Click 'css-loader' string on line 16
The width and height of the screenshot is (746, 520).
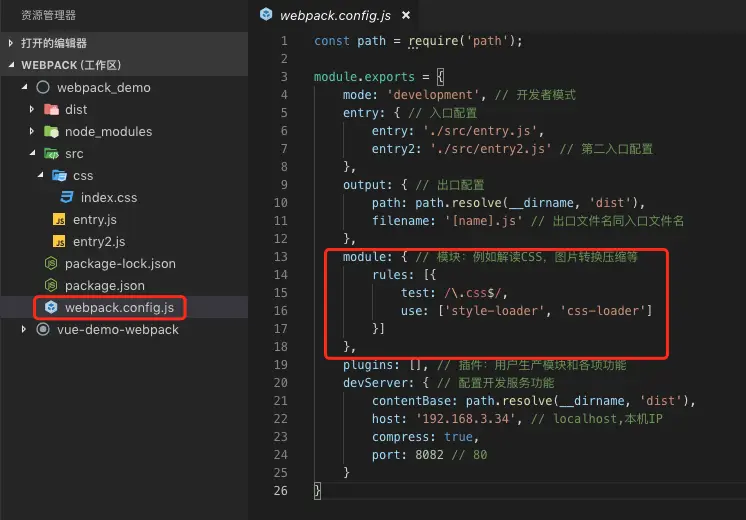click(602, 311)
